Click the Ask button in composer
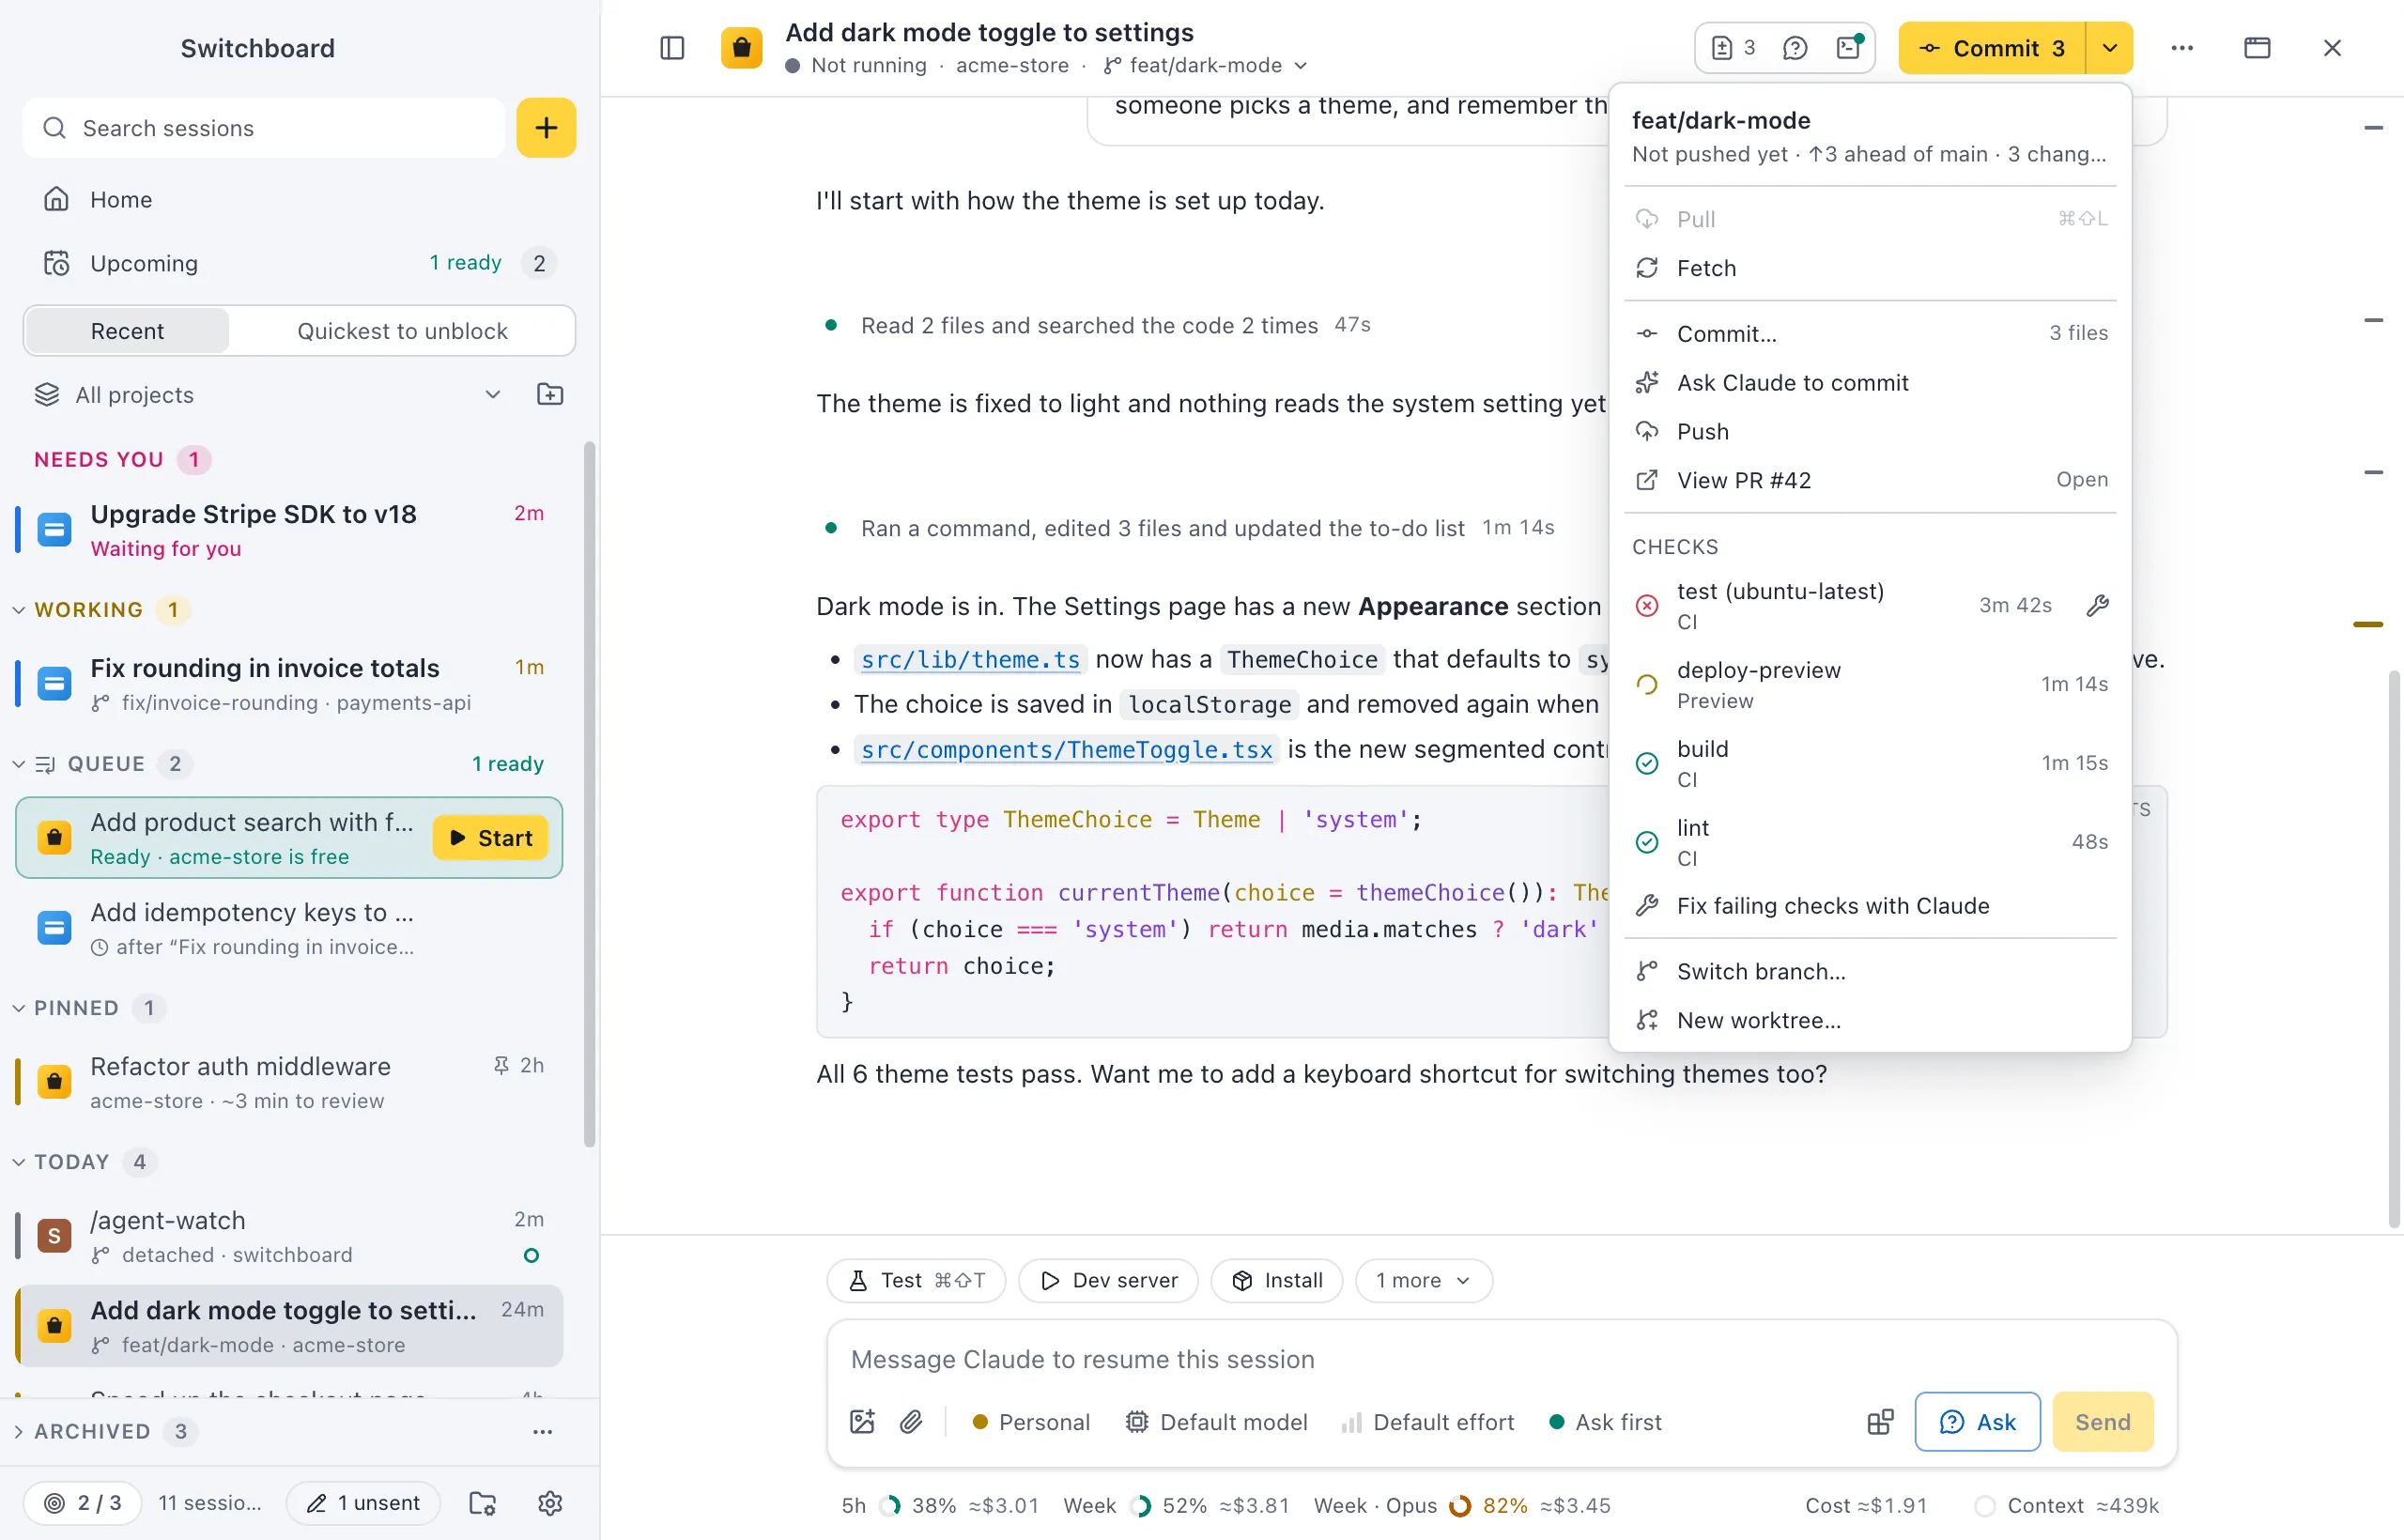 click(1977, 1422)
